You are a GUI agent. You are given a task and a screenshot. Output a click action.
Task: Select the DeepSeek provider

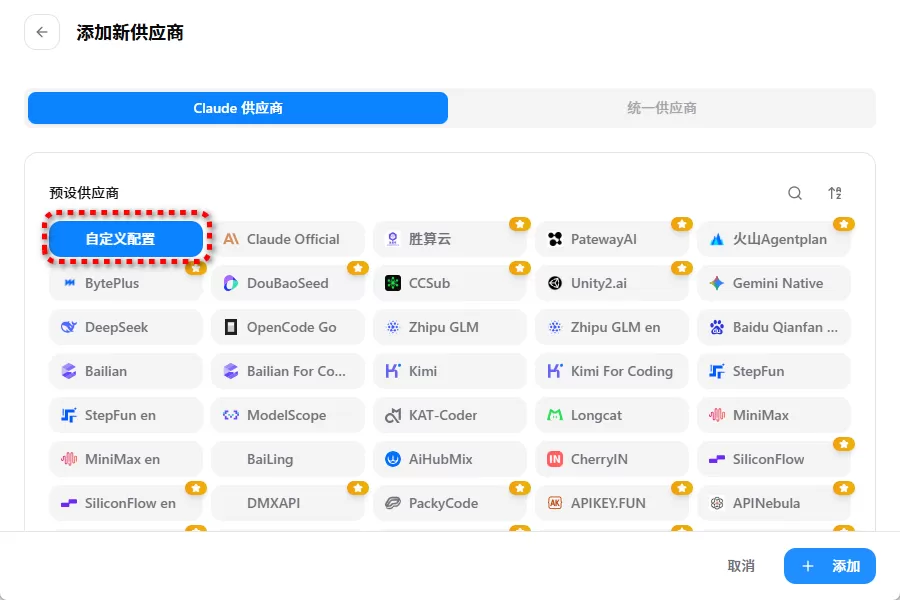pyautogui.click(x=126, y=327)
